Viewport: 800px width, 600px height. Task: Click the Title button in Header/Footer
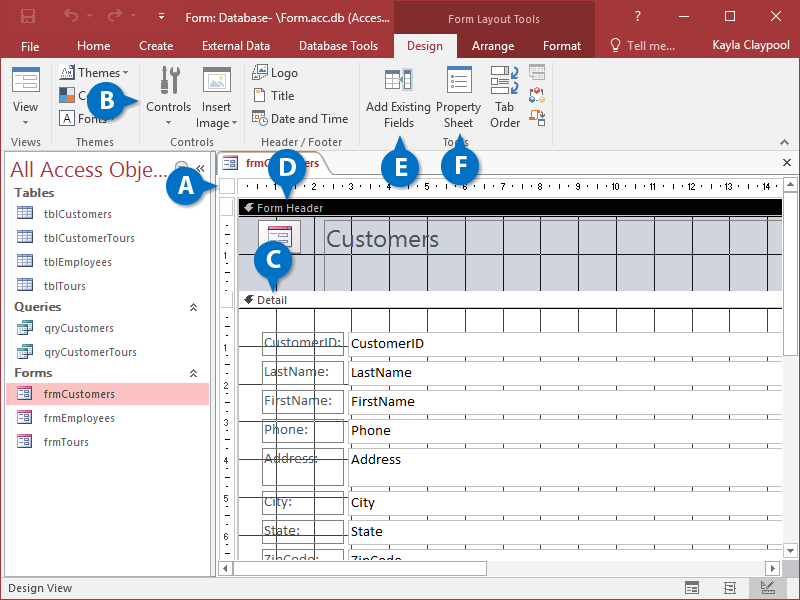pos(273,96)
